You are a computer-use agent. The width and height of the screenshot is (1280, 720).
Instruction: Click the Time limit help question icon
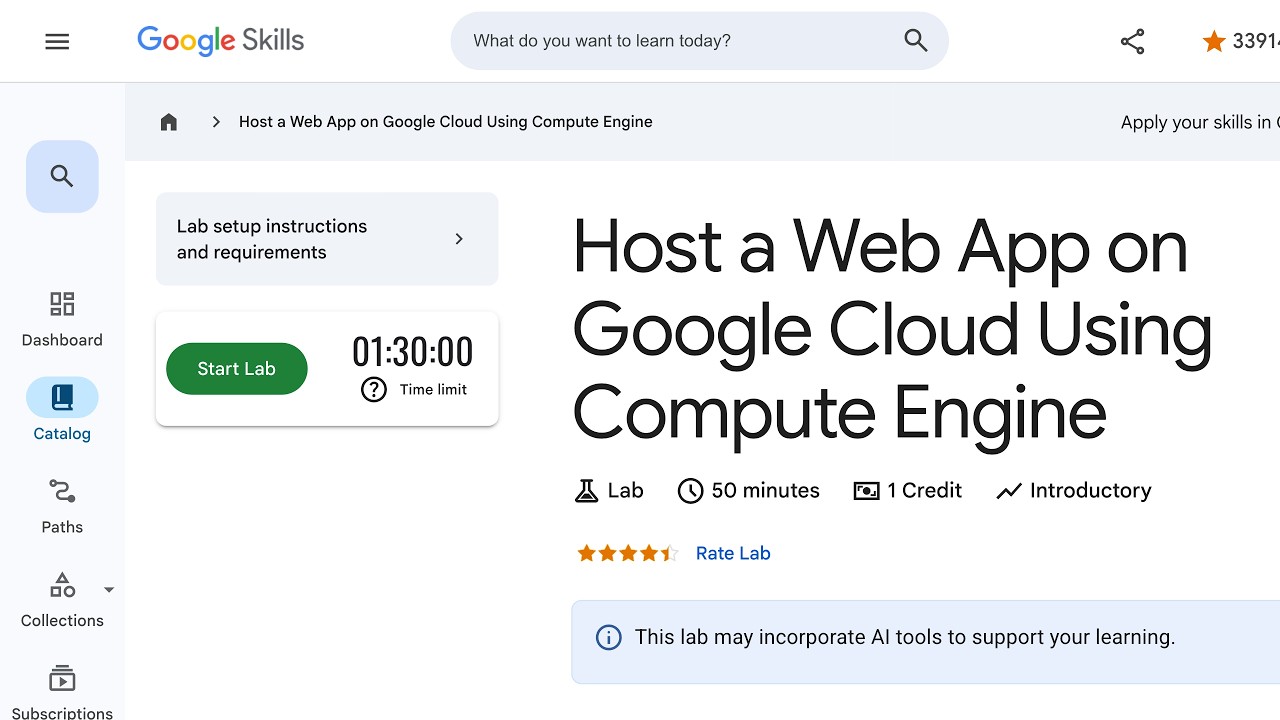pos(374,390)
